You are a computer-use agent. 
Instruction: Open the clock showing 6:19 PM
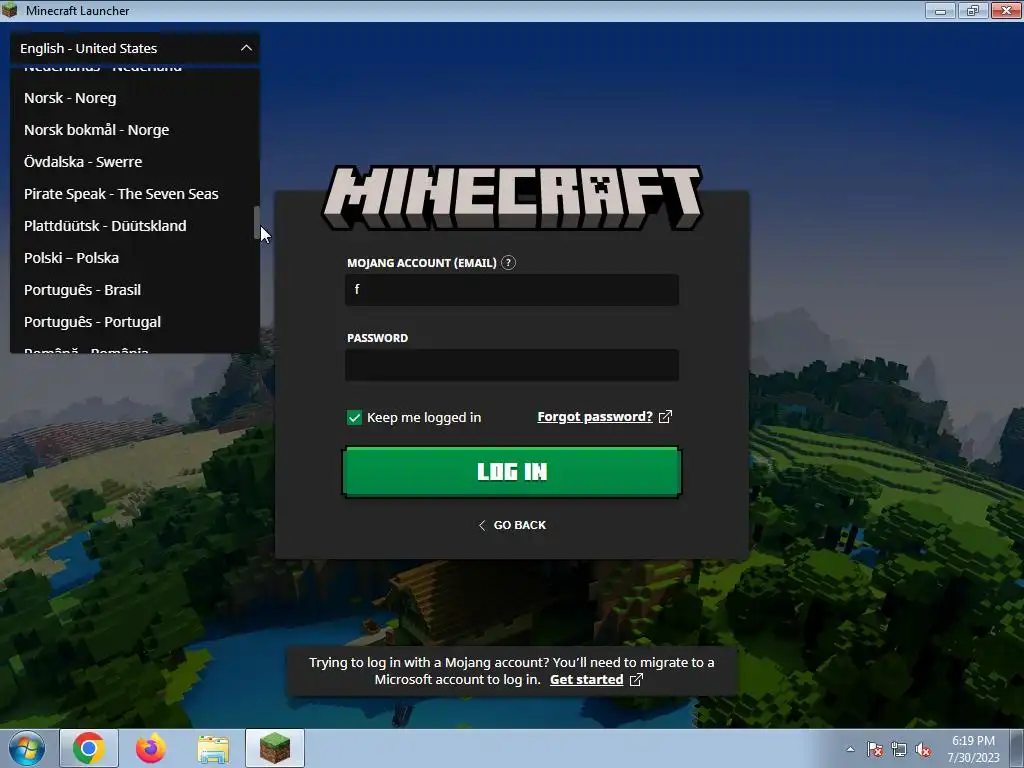[x=973, y=749]
